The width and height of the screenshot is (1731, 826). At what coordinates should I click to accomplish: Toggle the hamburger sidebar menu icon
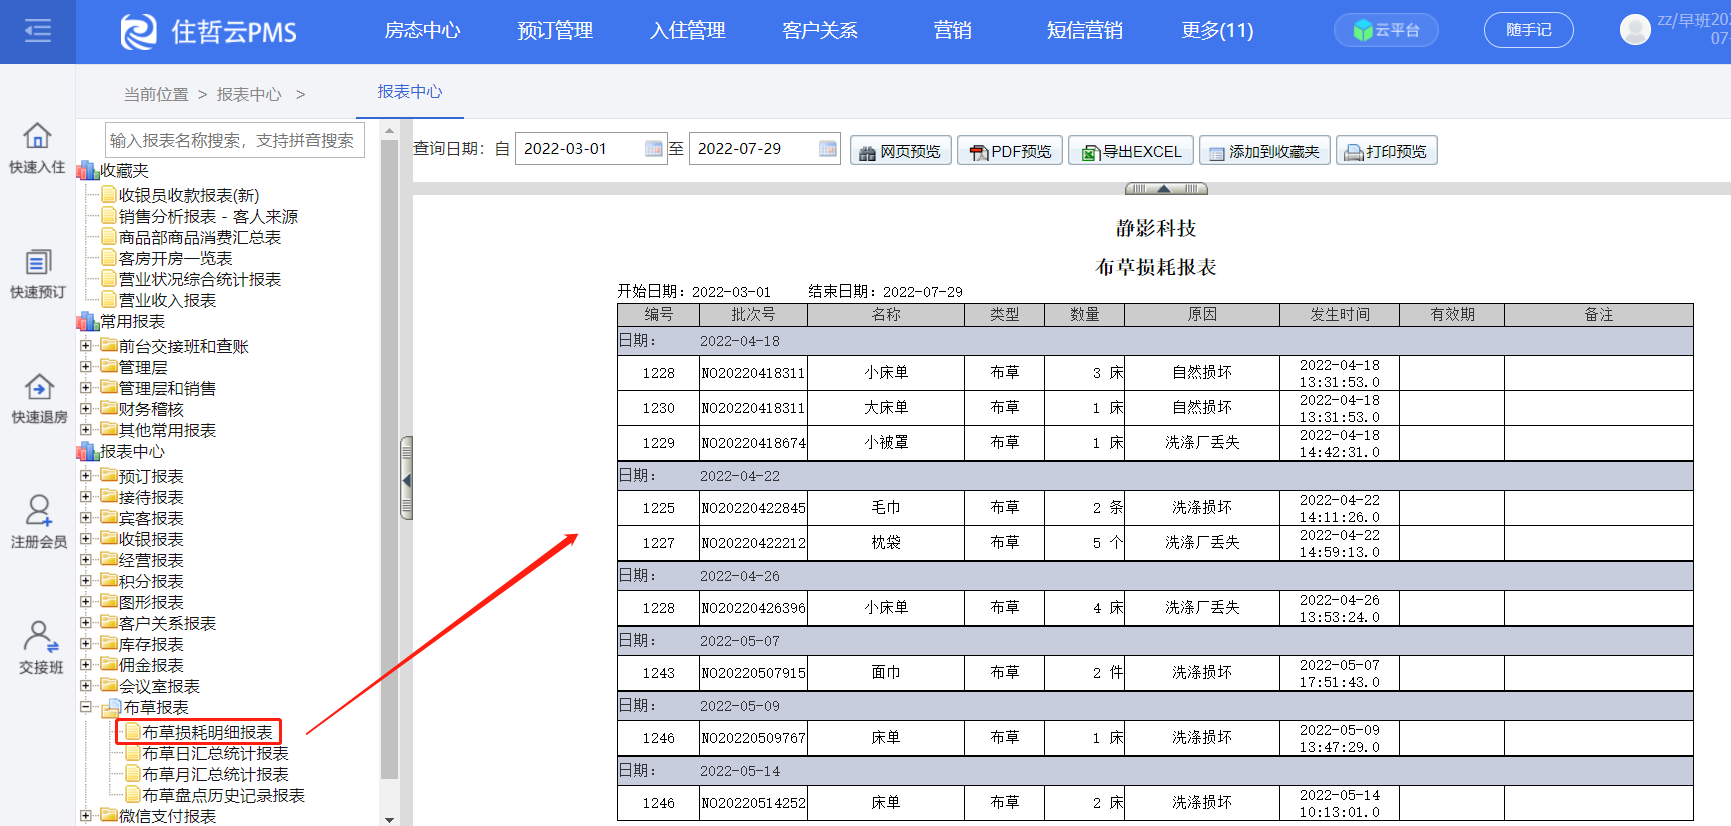(38, 32)
